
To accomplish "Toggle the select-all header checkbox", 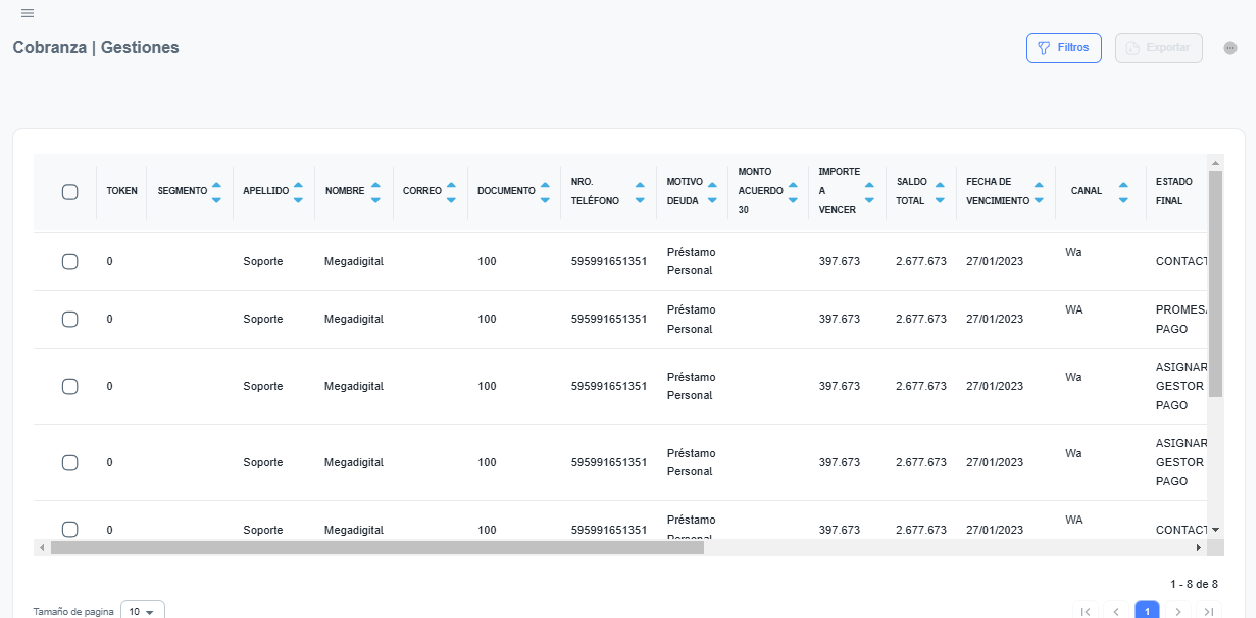I will click(x=70, y=192).
